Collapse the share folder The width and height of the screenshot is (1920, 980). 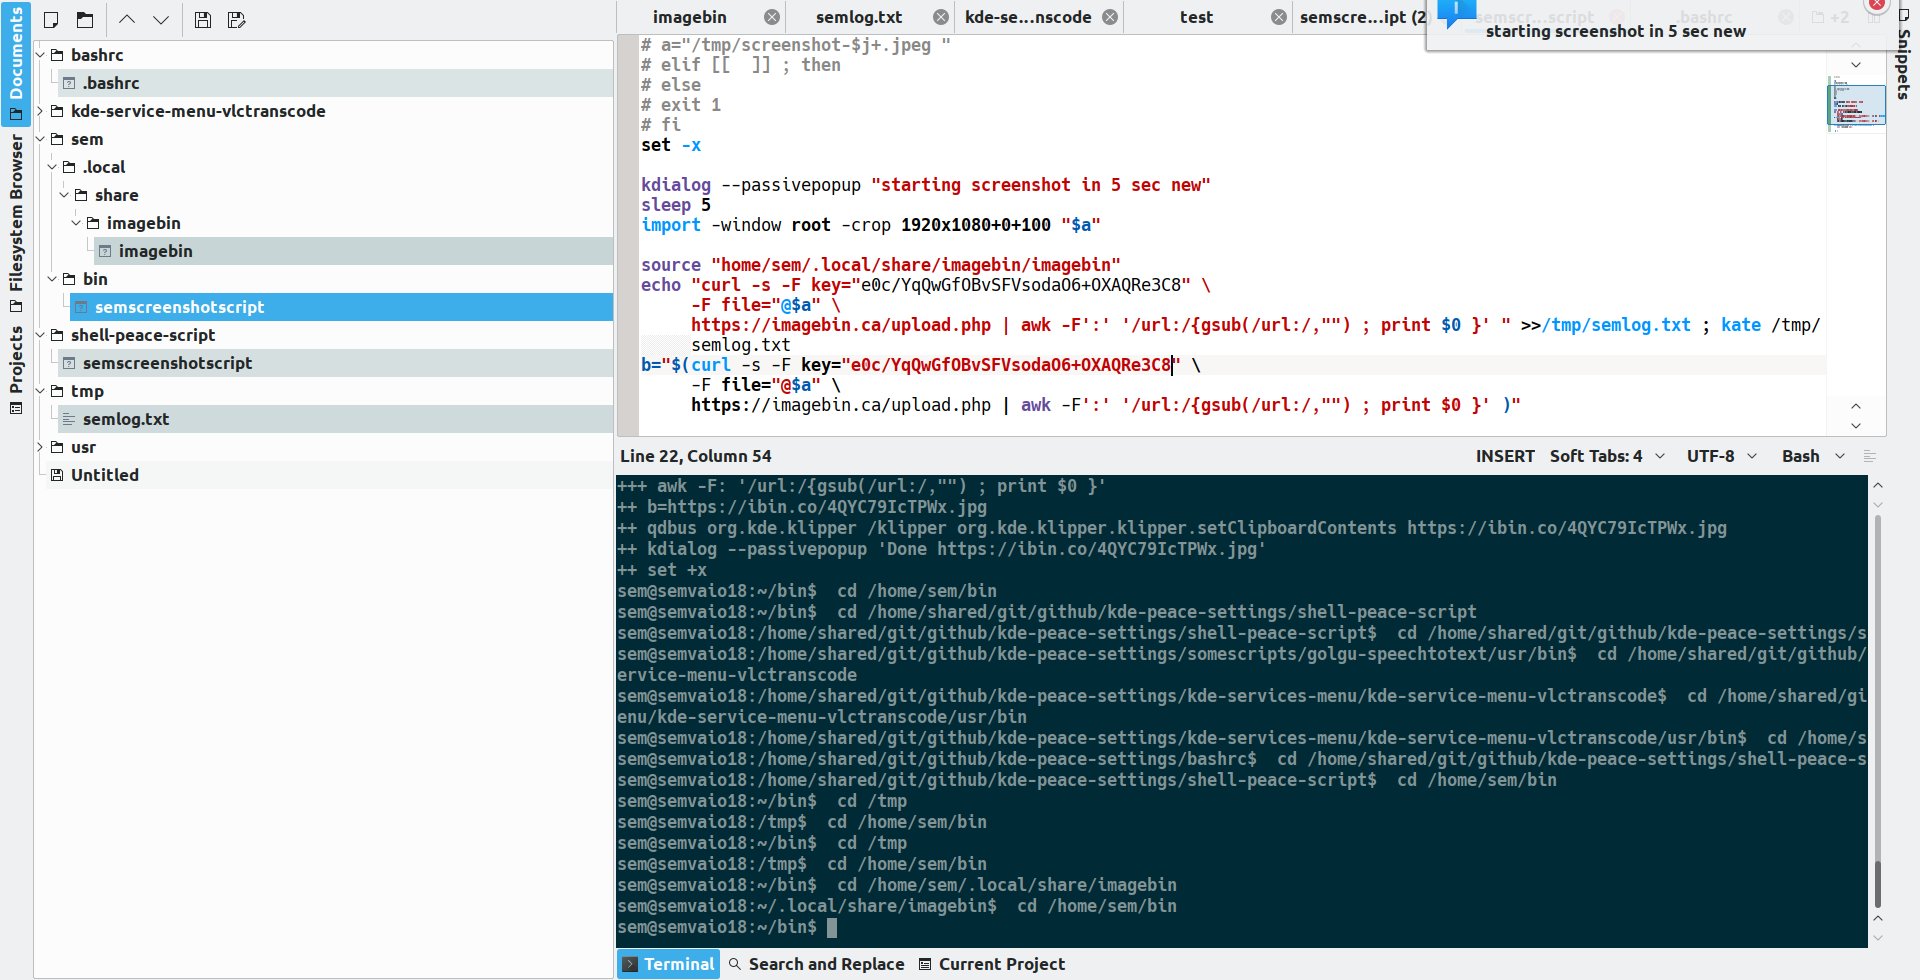pos(65,195)
